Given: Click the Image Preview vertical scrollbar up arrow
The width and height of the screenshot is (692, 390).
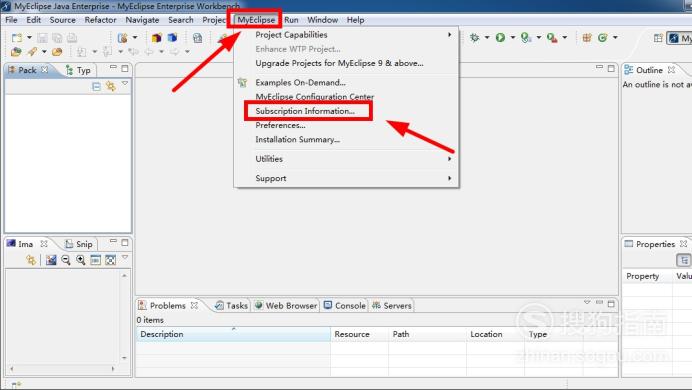Looking at the screenshot, I should [x=124, y=276].
